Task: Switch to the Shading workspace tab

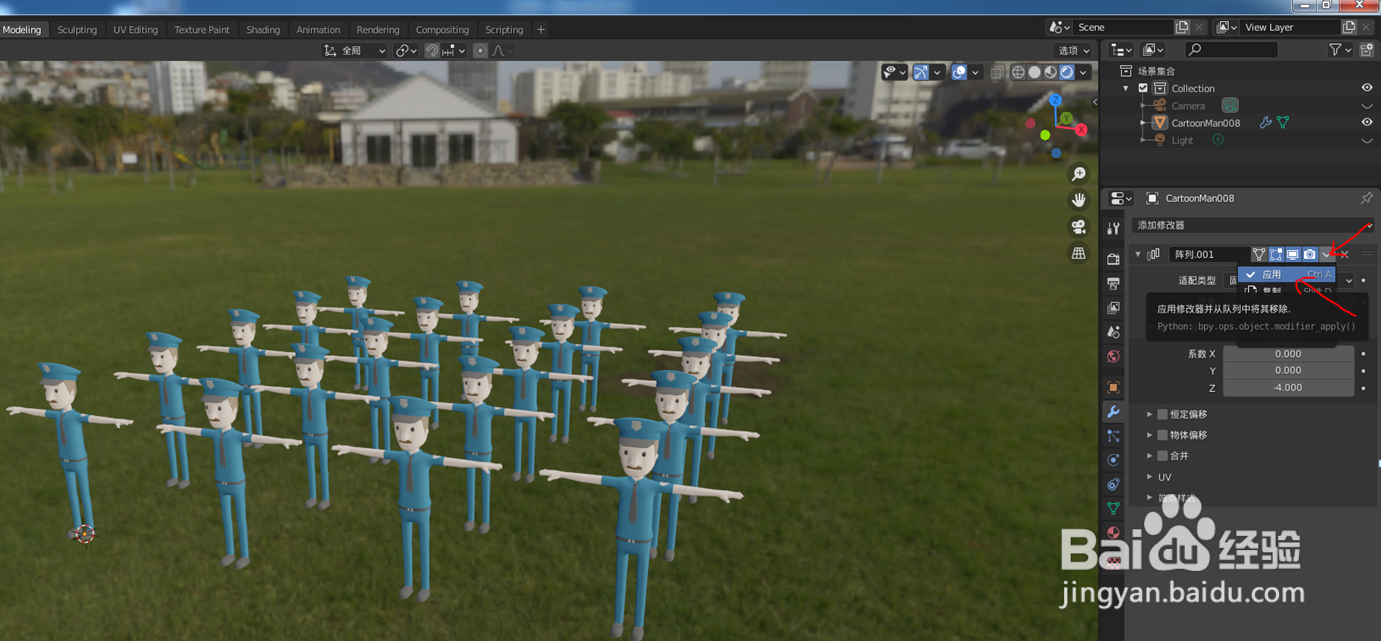Action: 263,29
